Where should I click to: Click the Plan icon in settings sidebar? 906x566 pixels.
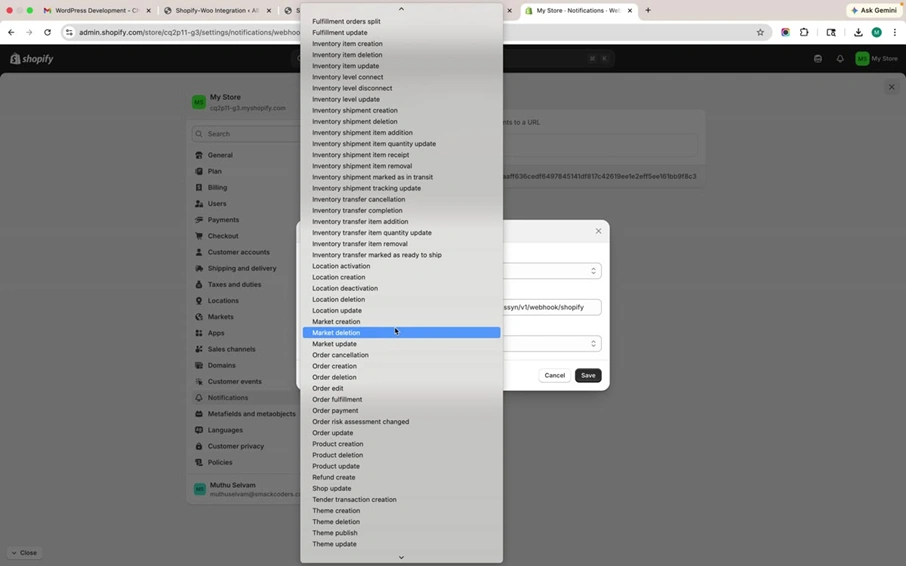click(x=199, y=172)
